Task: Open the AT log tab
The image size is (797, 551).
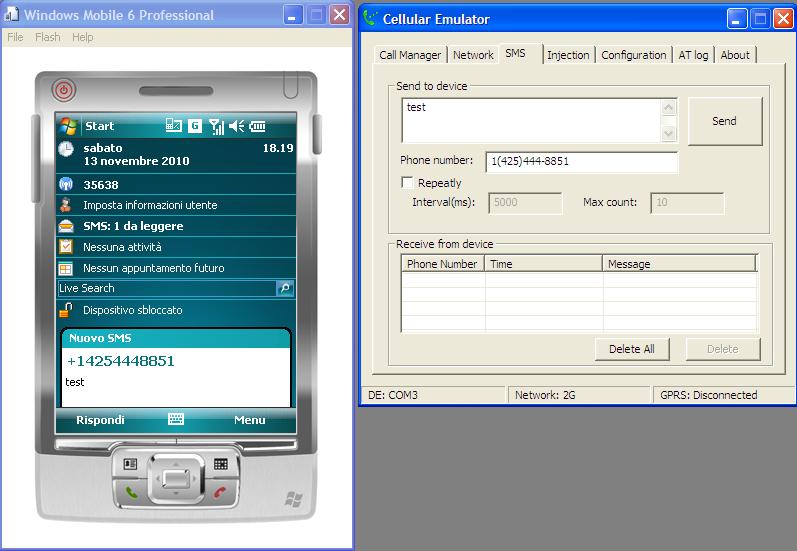Action: [693, 55]
